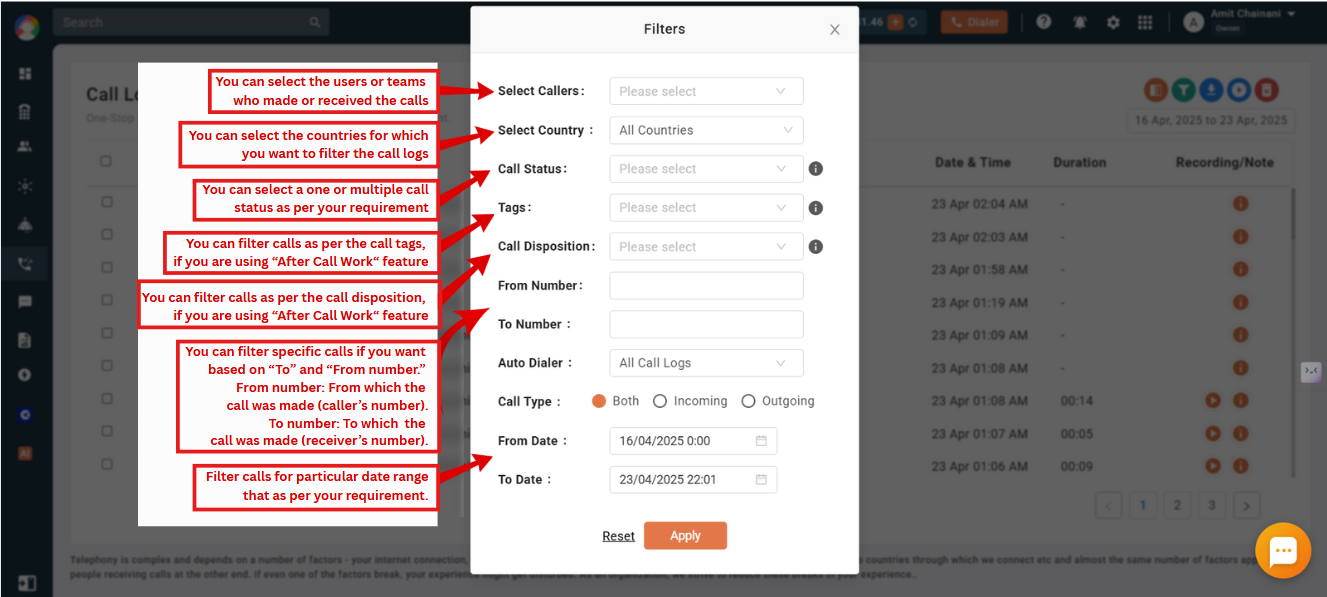Open the Dashboard icon in the left sidebar
This screenshot has width=1327, height=597.
(25, 74)
